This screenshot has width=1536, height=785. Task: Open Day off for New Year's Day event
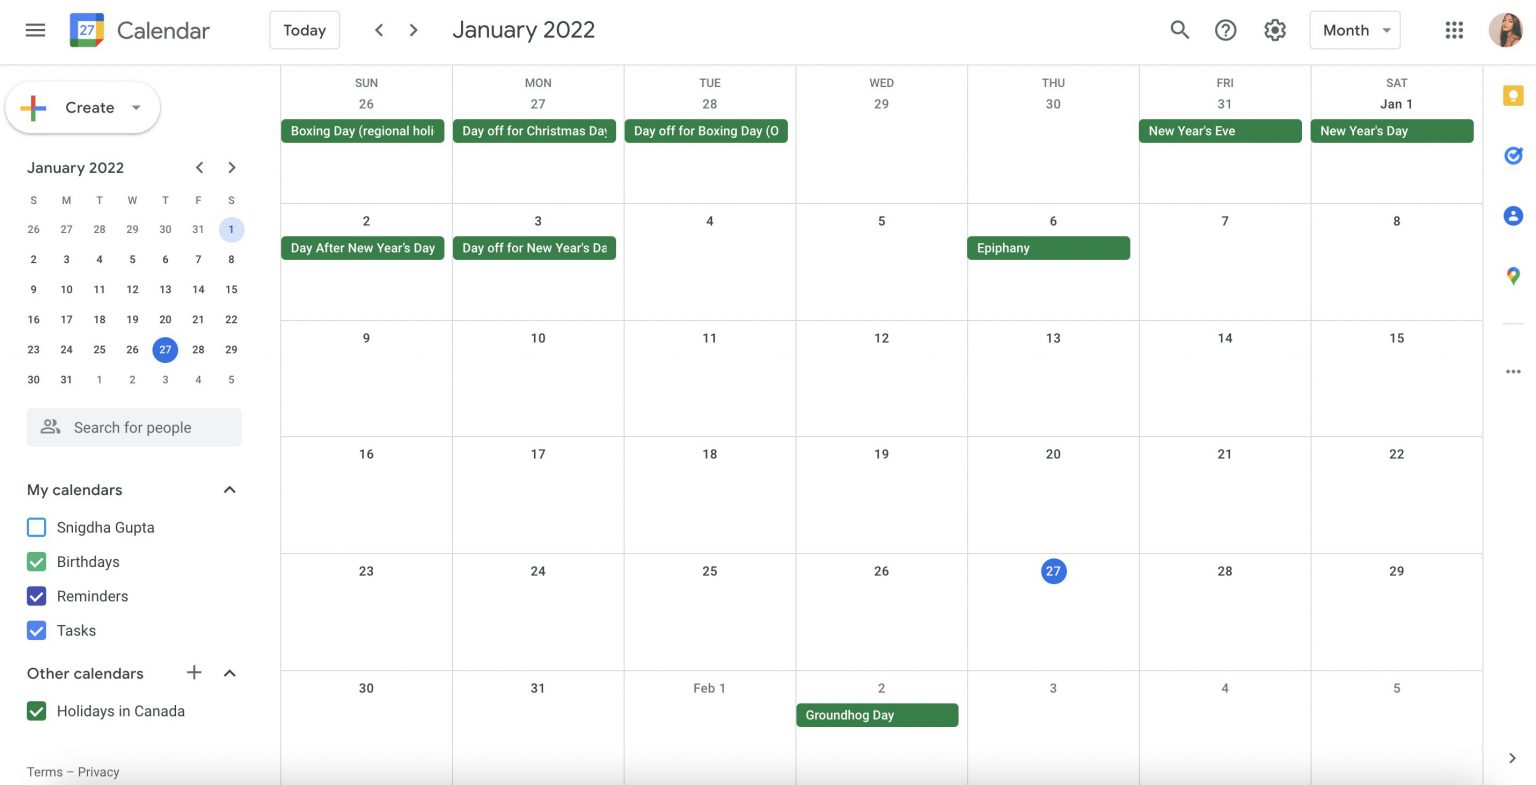click(534, 248)
